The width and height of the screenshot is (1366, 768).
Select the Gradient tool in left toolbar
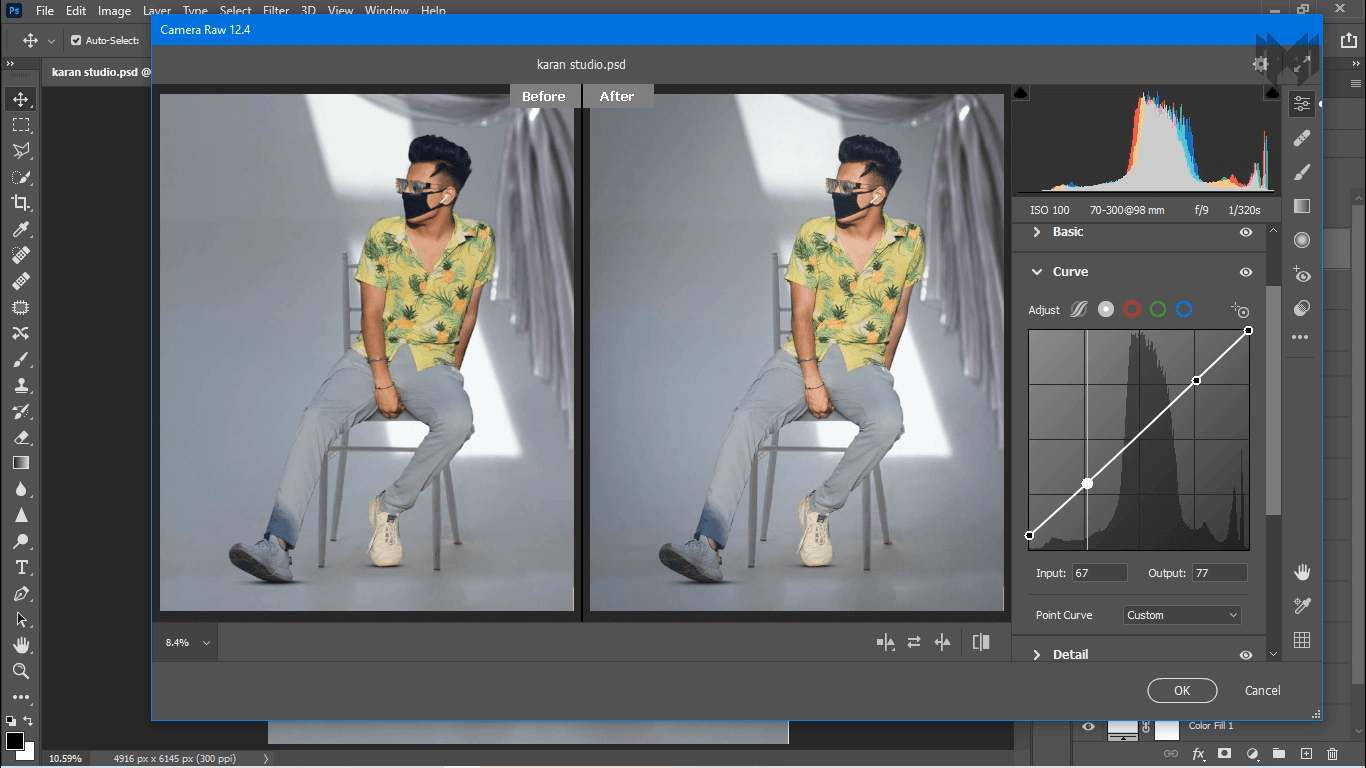20,463
